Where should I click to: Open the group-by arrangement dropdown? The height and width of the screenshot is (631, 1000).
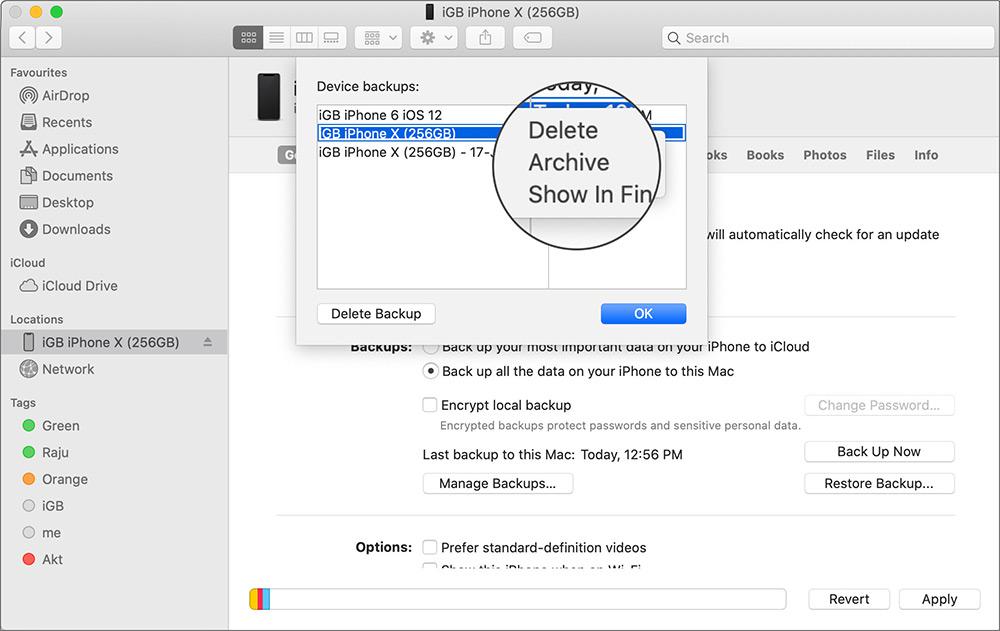tap(379, 38)
